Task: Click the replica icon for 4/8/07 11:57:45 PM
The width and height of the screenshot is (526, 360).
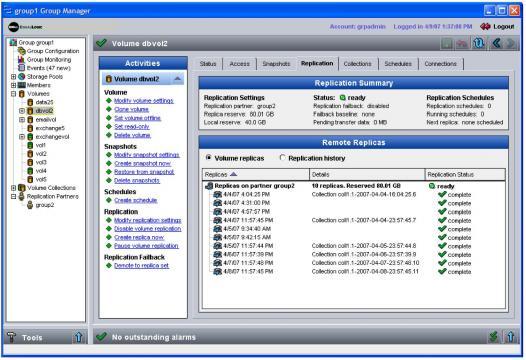Action: (x=218, y=271)
